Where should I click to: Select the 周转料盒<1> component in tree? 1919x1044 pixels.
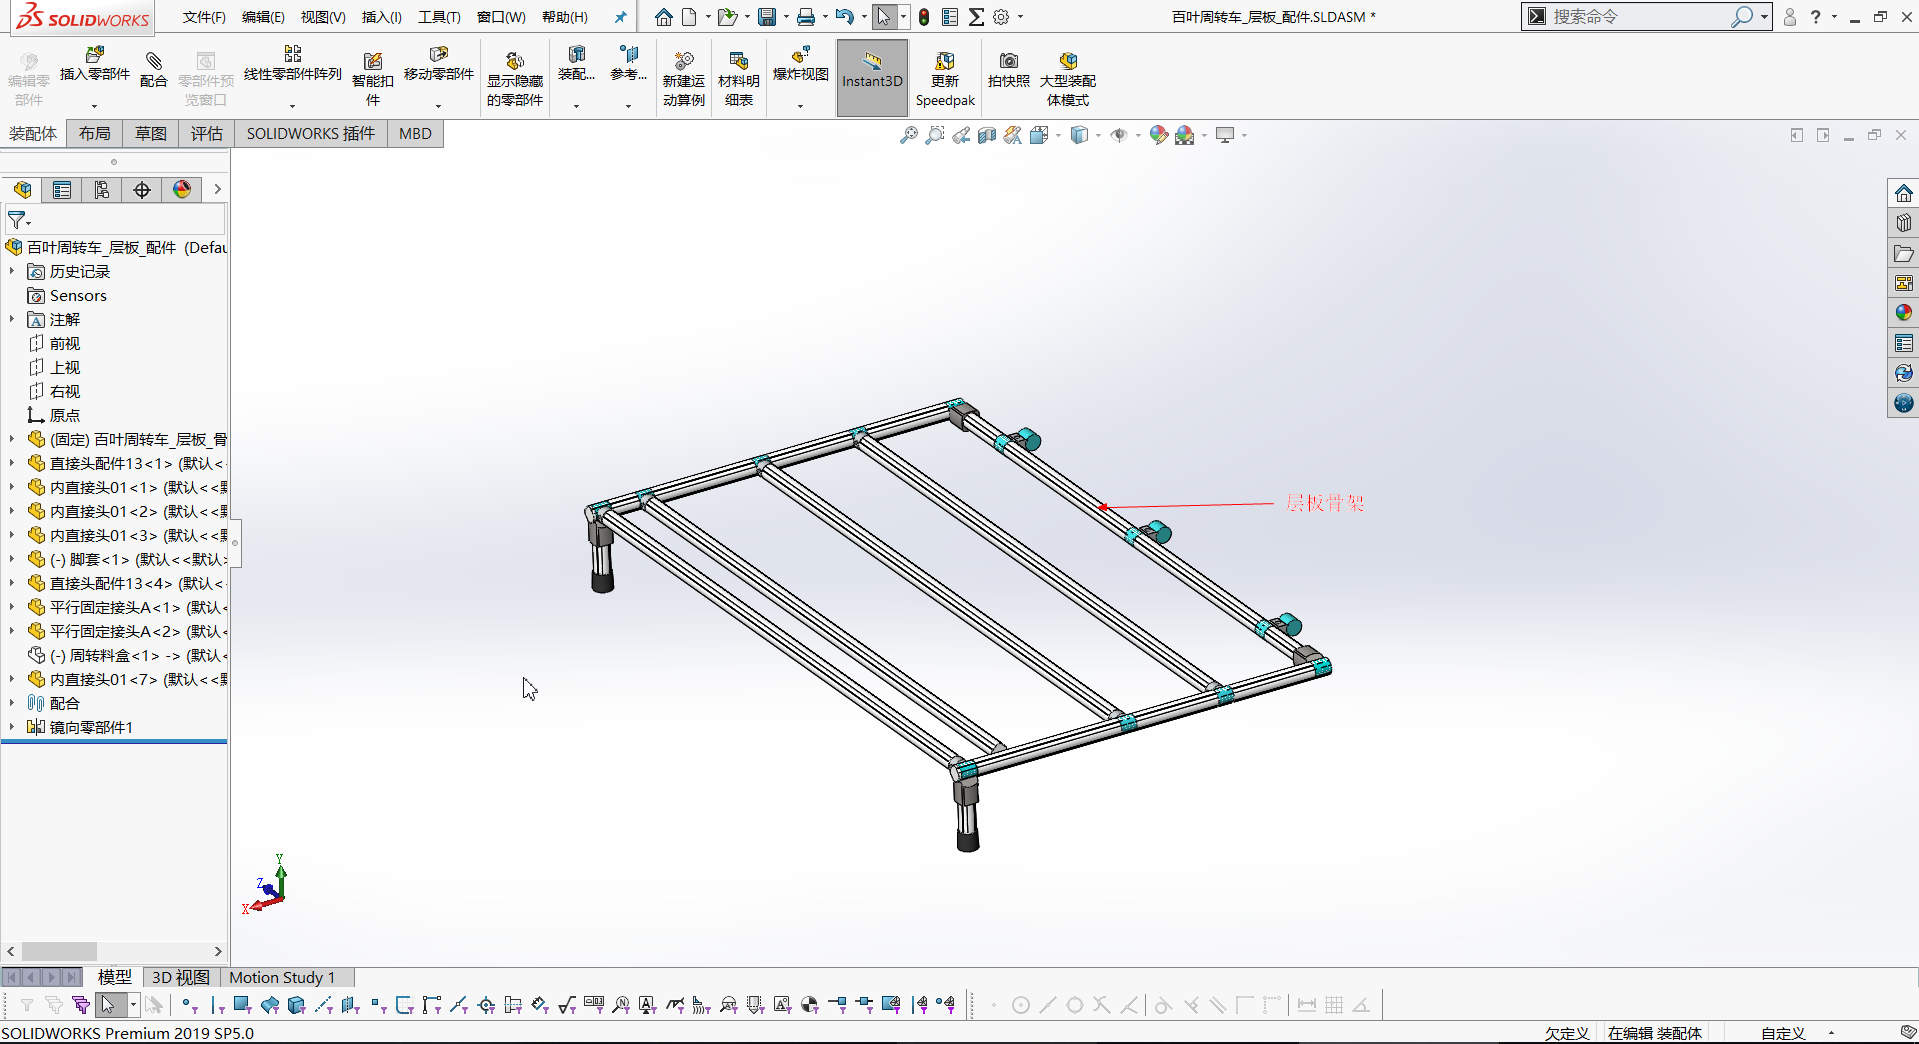click(x=127, y=655)
